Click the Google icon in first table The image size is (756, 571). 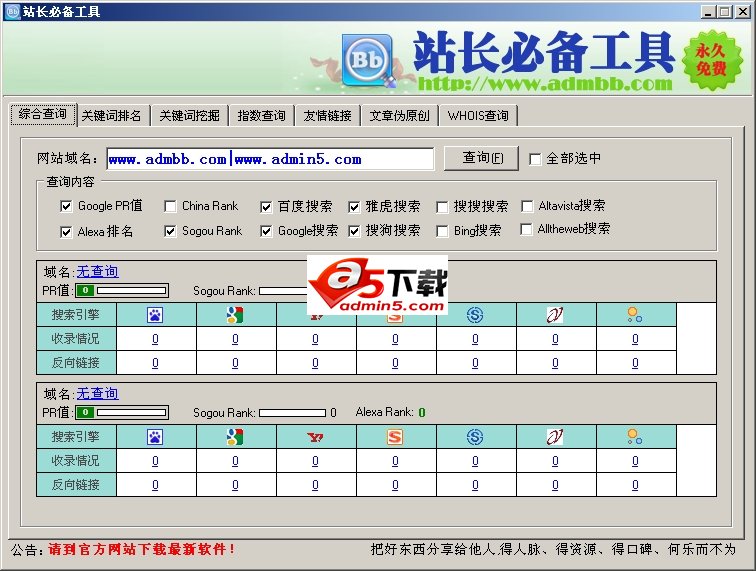[235, 315]
